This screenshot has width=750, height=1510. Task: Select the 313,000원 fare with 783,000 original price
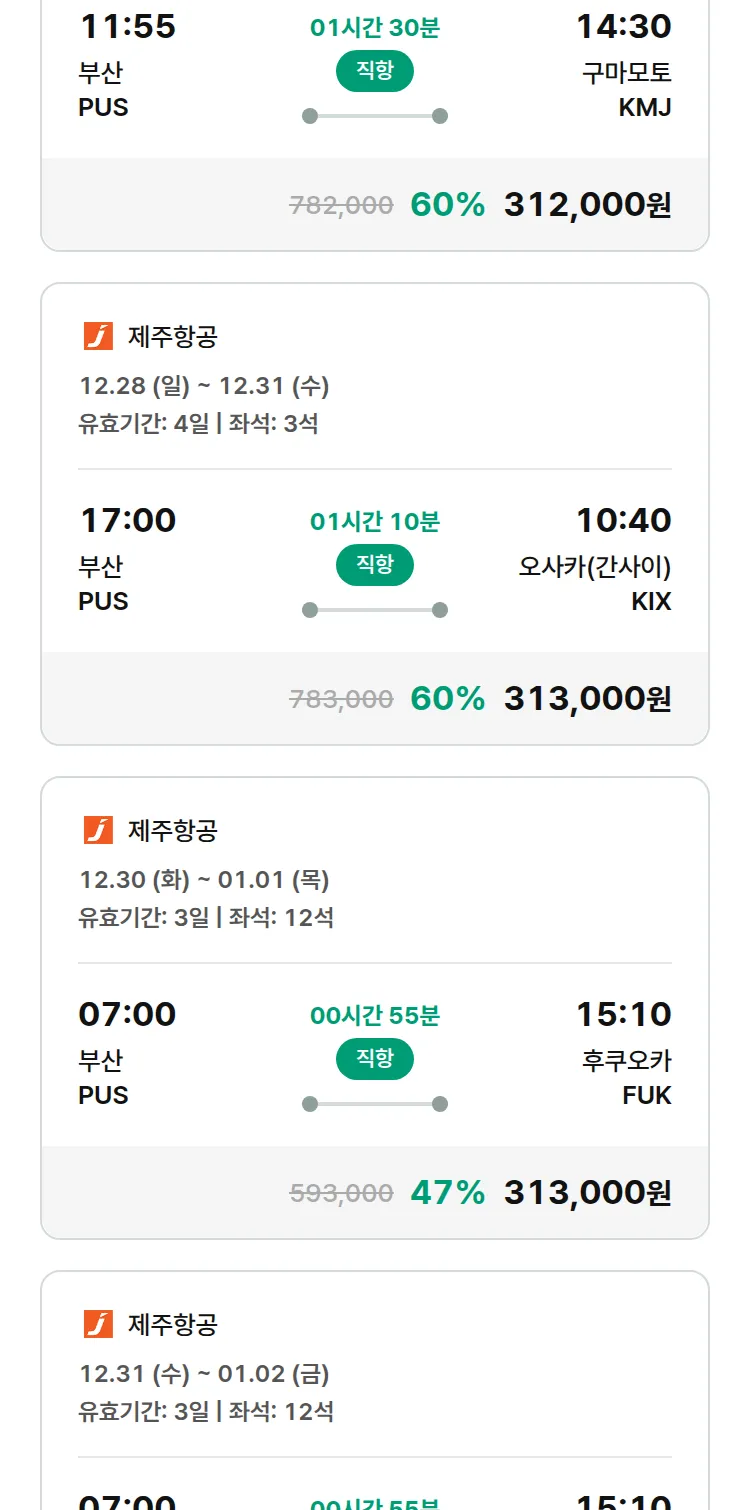(587, 699)
